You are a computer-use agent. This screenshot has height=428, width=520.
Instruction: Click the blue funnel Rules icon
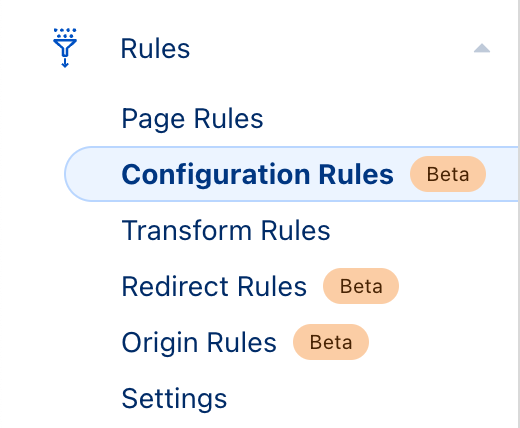tap(65, 48)
